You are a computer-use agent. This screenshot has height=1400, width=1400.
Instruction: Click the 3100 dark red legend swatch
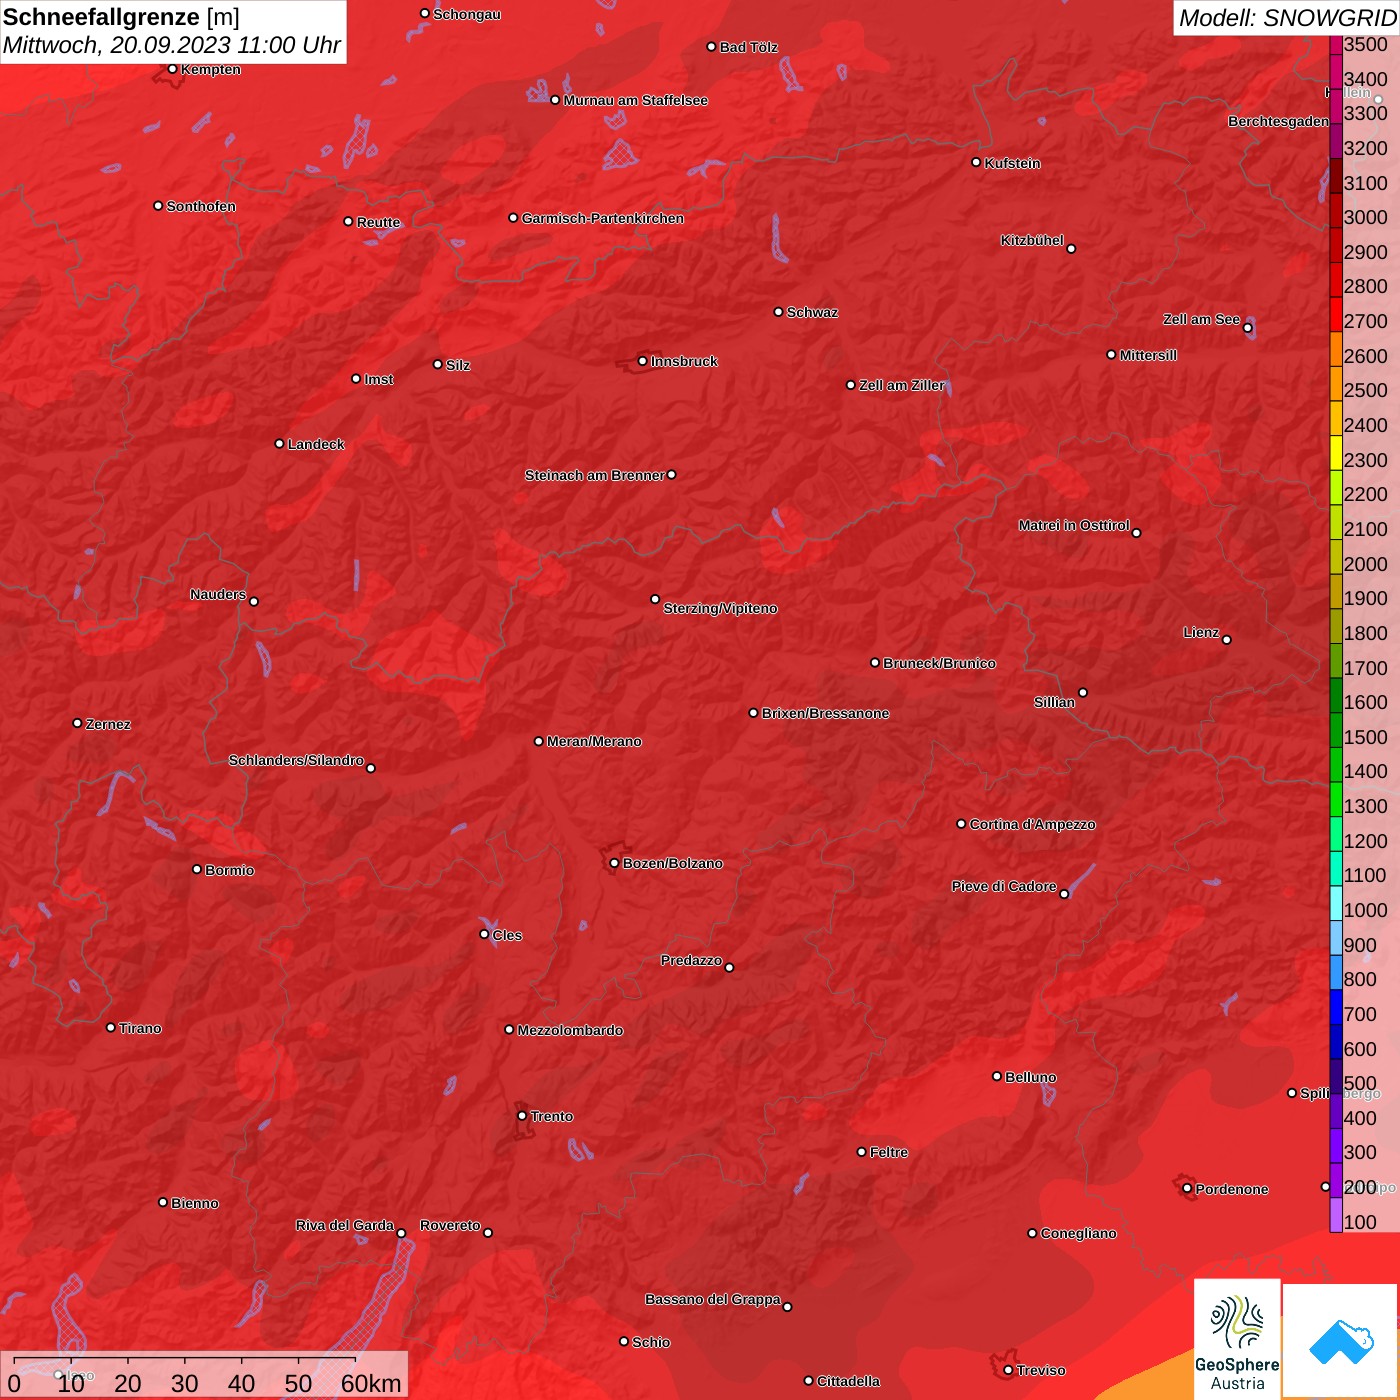[1336, 176]
